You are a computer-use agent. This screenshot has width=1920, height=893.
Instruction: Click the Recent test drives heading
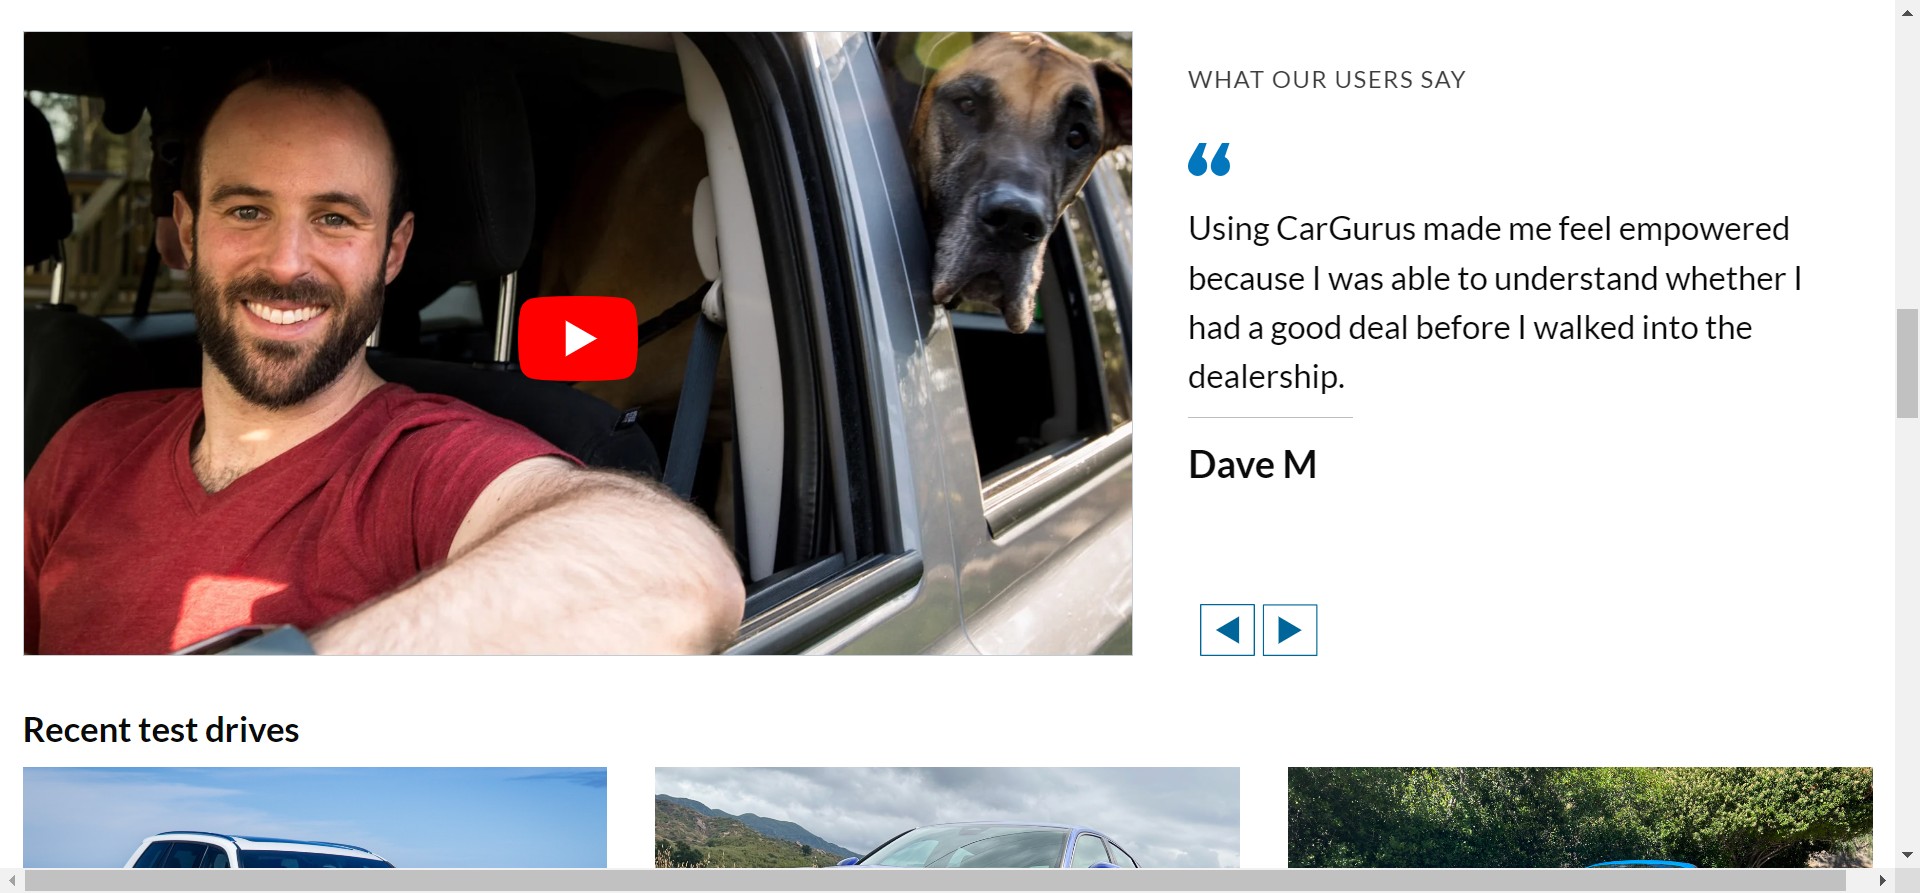pos(161,730)
